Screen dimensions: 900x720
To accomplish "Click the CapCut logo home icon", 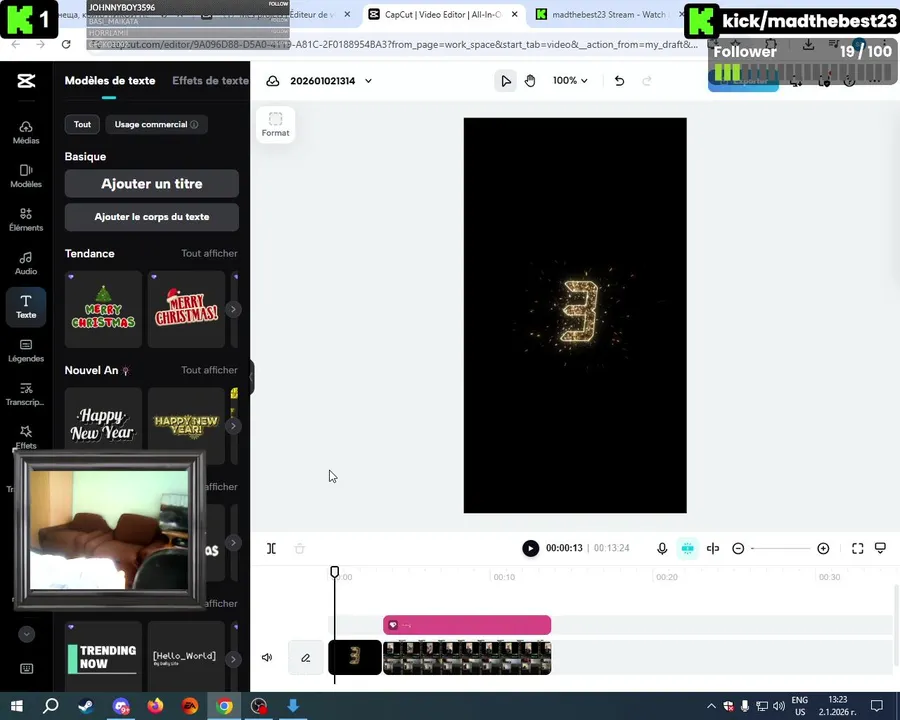I will (26, 81).
